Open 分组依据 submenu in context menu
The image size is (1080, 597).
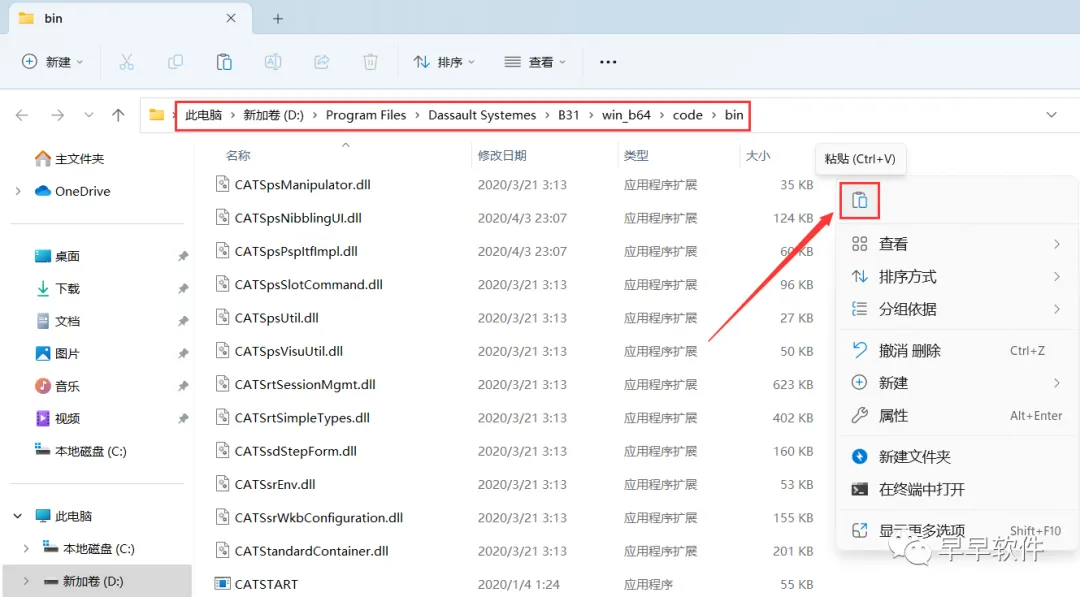(957, 309)
